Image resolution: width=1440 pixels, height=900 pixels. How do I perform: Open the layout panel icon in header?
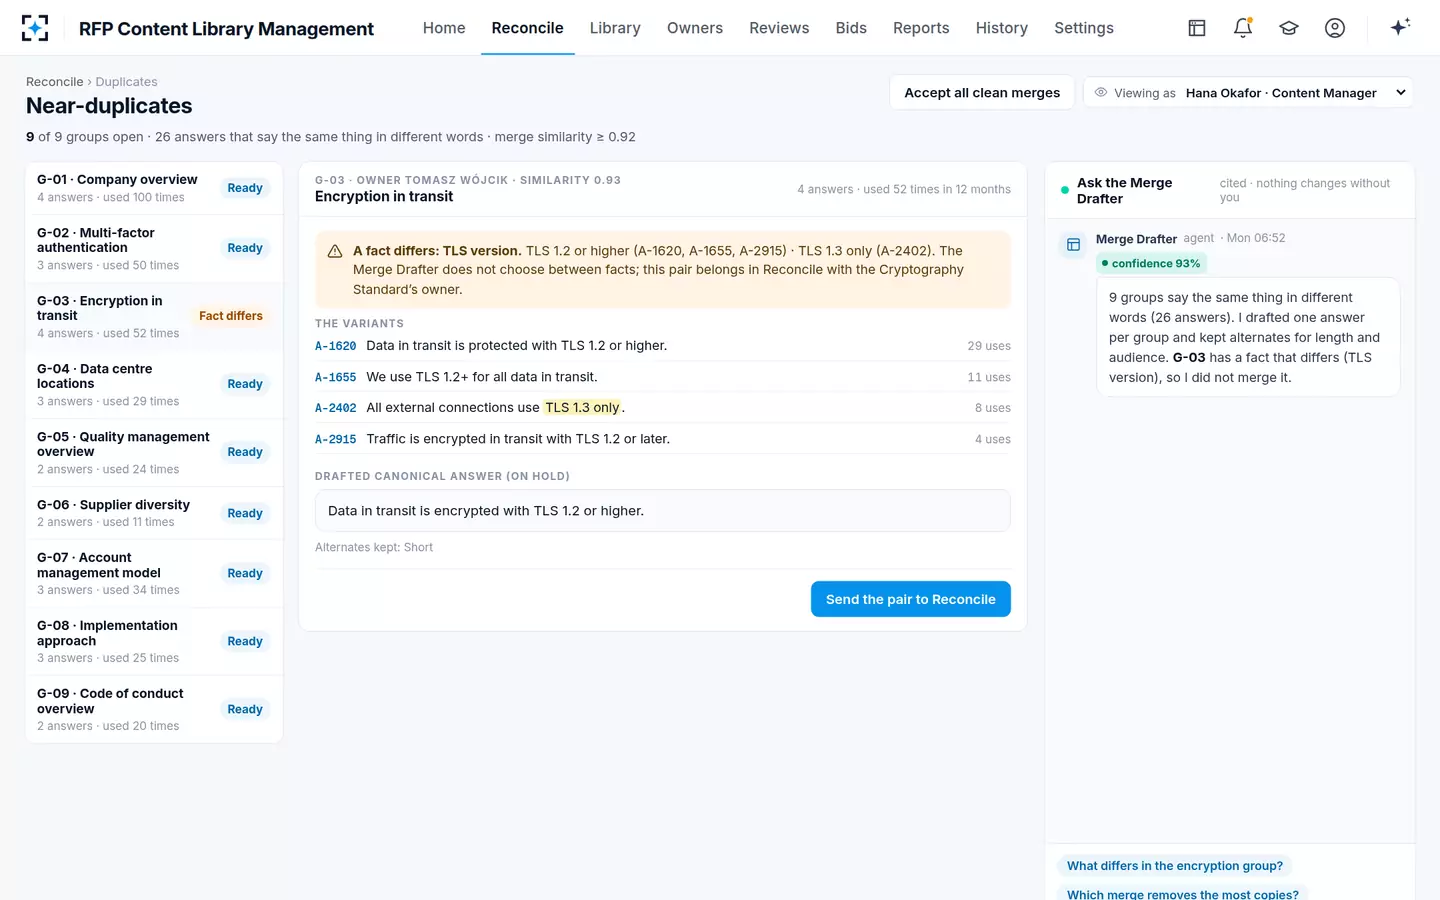point(1197,28)
